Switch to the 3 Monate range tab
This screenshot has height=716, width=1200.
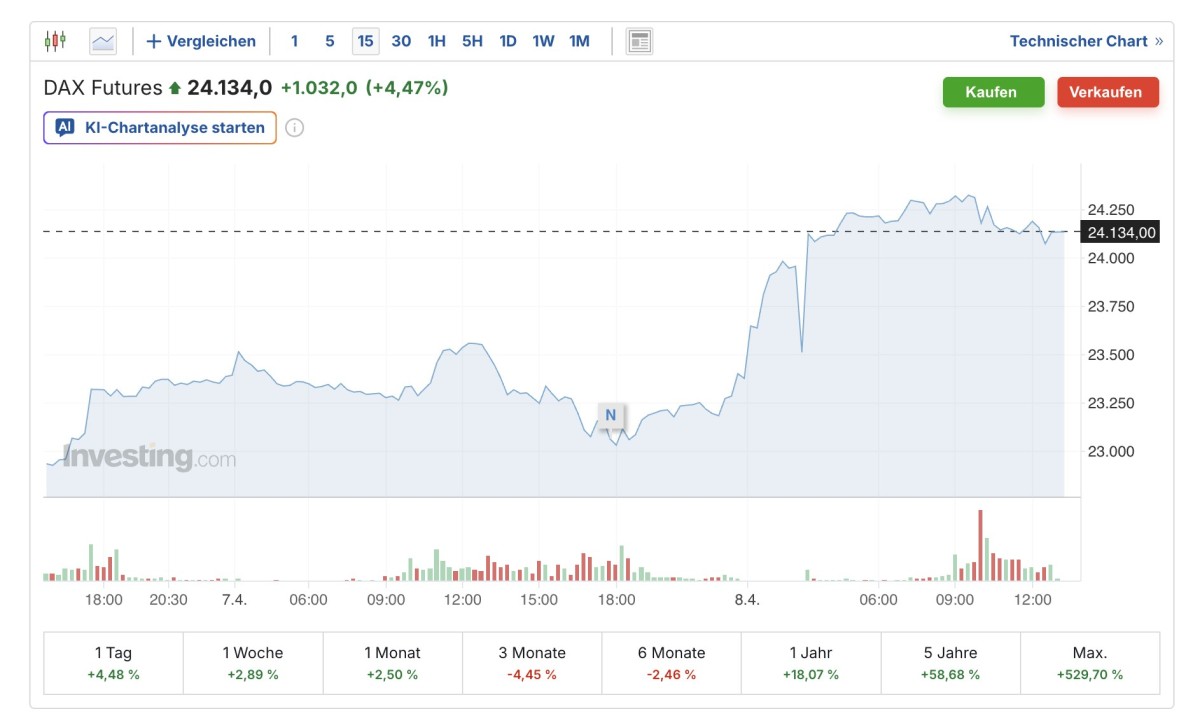click(x=532, y=663)
